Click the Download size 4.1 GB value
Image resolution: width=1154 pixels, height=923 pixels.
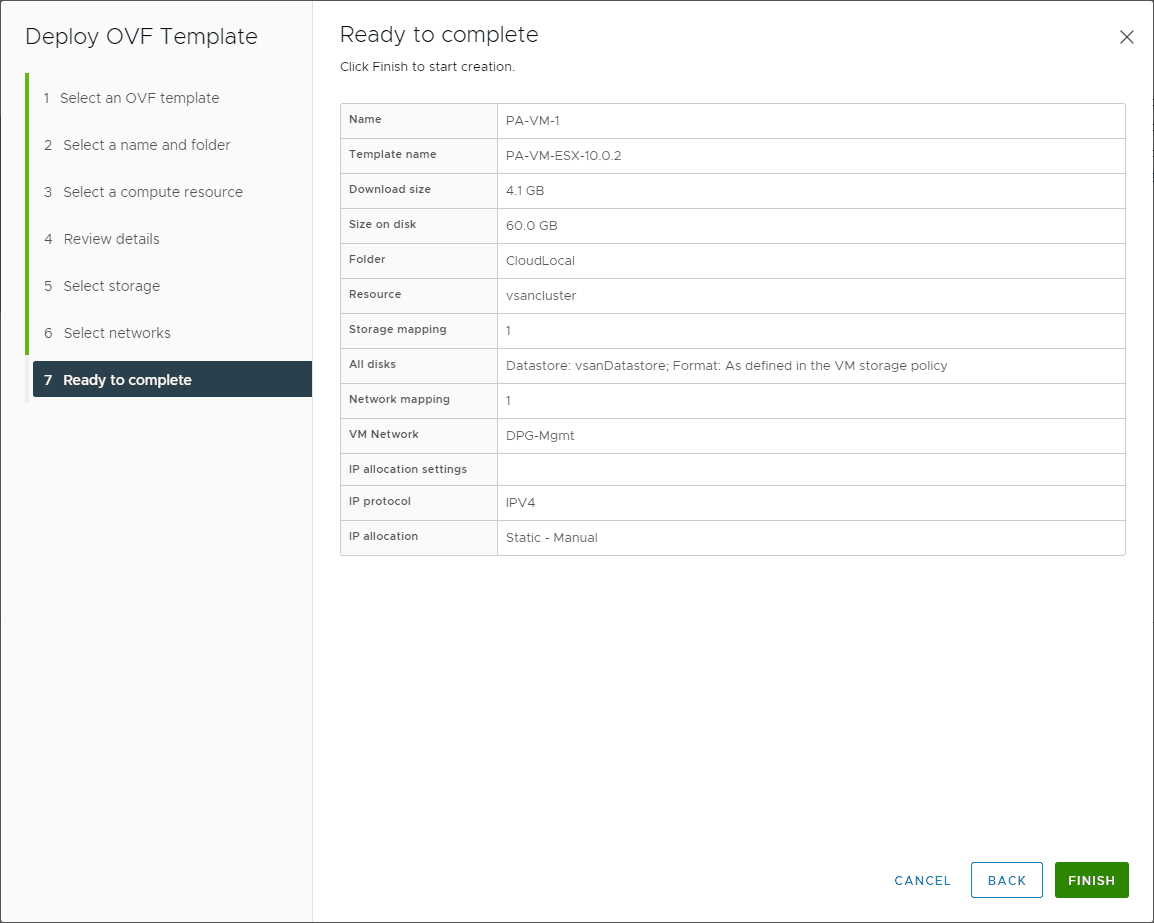coord(525,191)
